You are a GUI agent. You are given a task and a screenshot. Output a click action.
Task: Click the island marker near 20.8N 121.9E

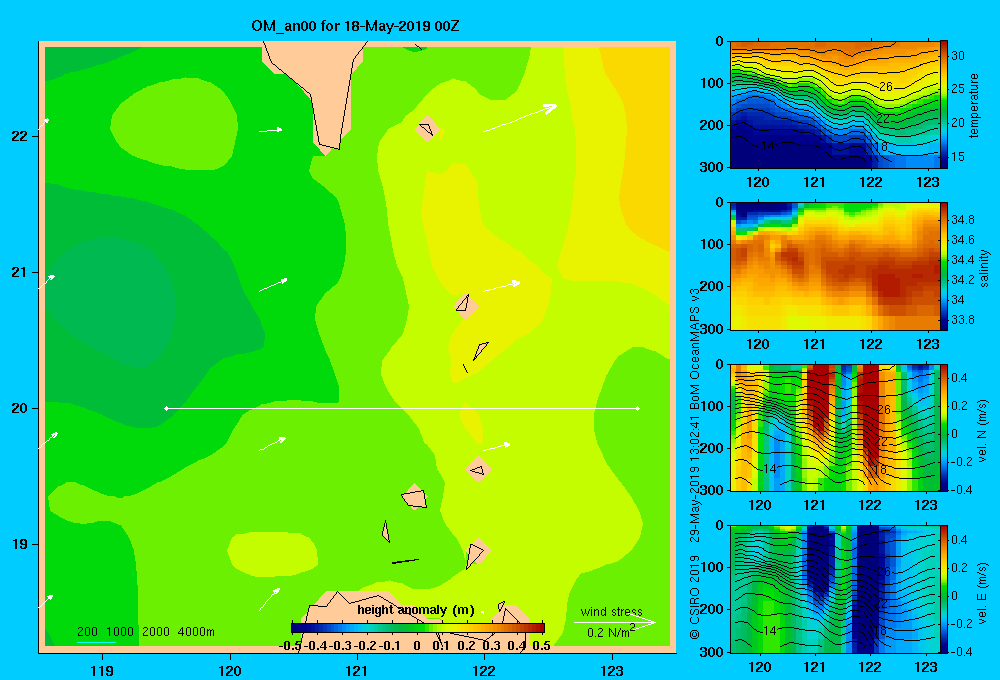[x=466, y=305]
